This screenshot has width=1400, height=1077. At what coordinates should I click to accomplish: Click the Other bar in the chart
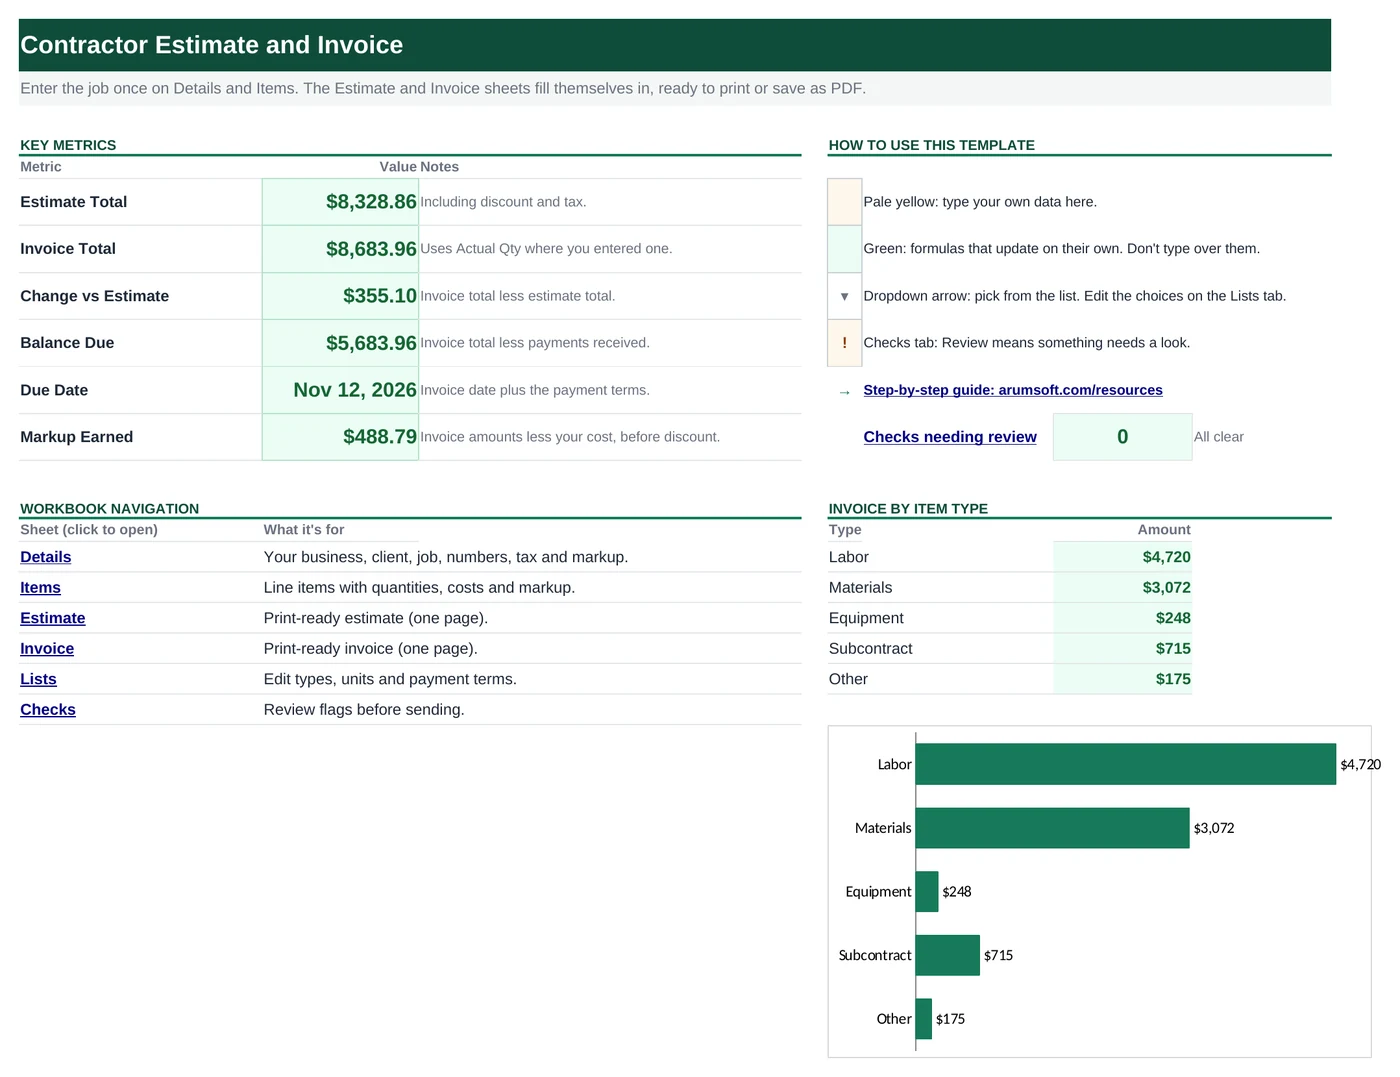(924, 1019)
